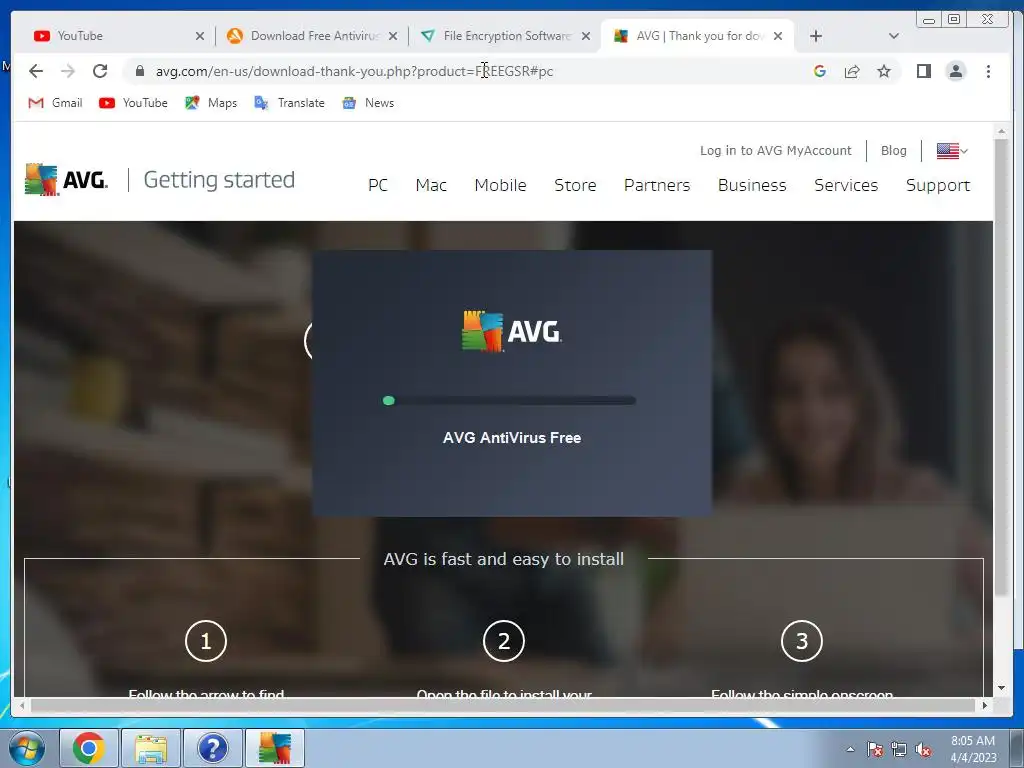The width and height of the screenshot is (1024, 768).
Task: Open the Translate bookmark
Action: click(x=289, y=103)
